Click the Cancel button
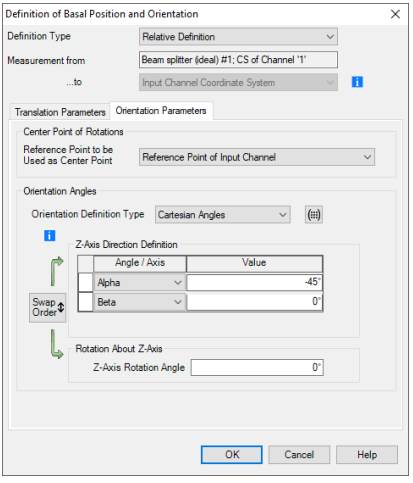Screen dimensions: 413x483 tap(299, 455)
